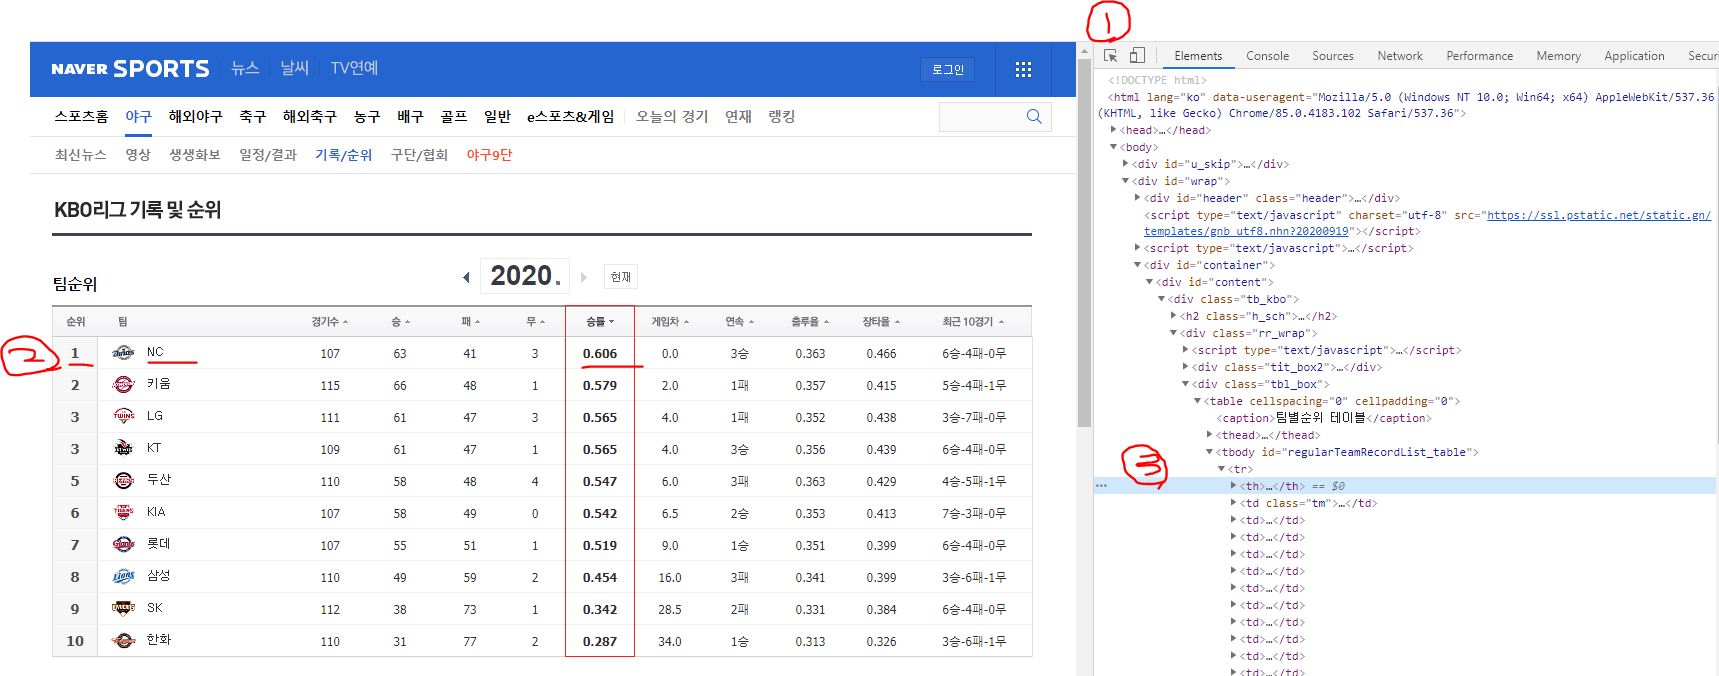Click the KT team logo
This screenshot has height=676, width=1719.
click(123, 448)
